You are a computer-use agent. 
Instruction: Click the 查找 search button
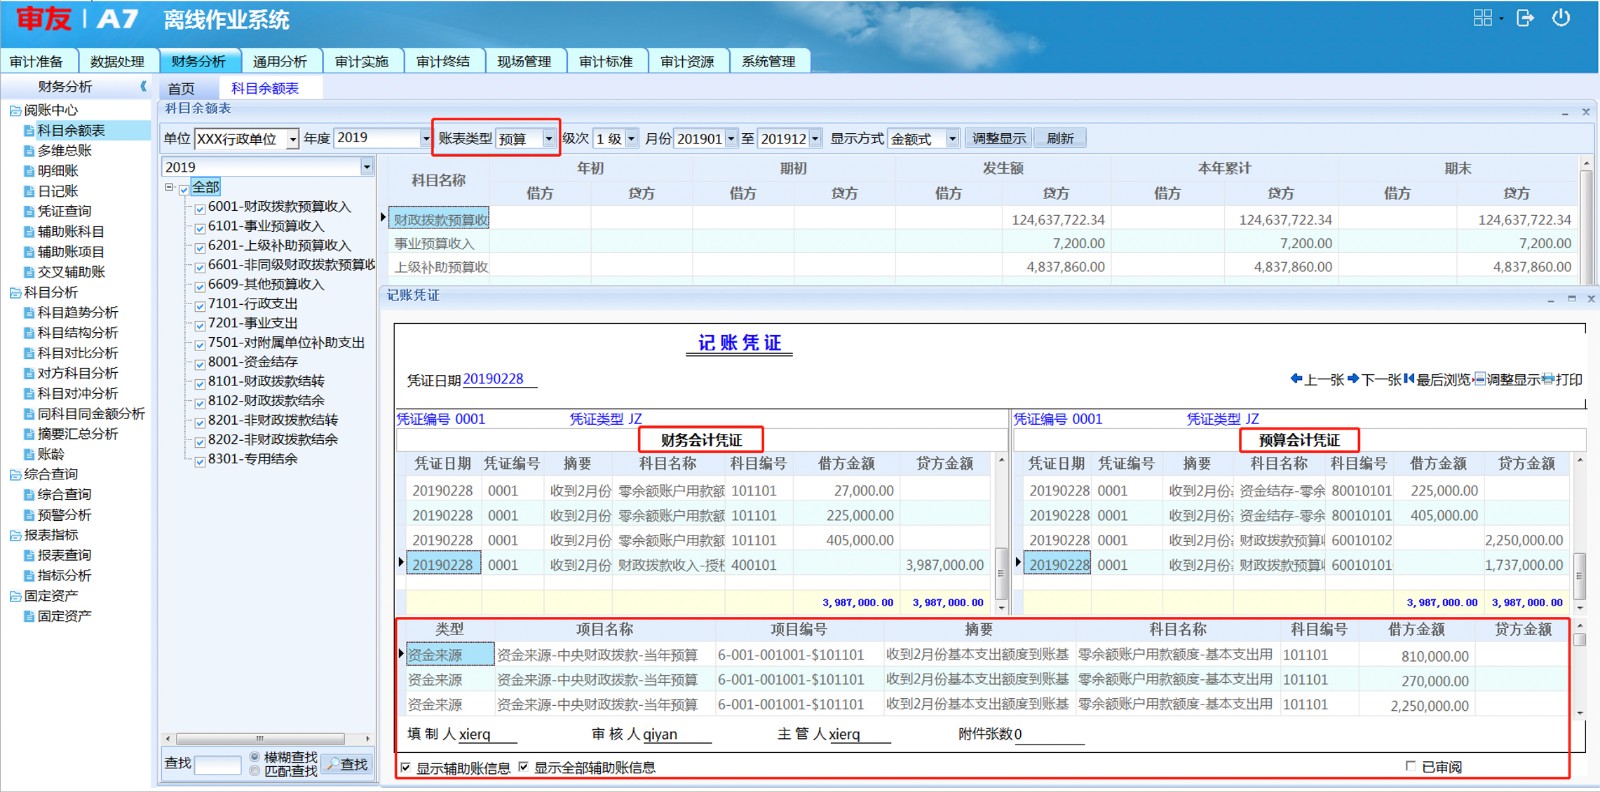coord(347,765)
